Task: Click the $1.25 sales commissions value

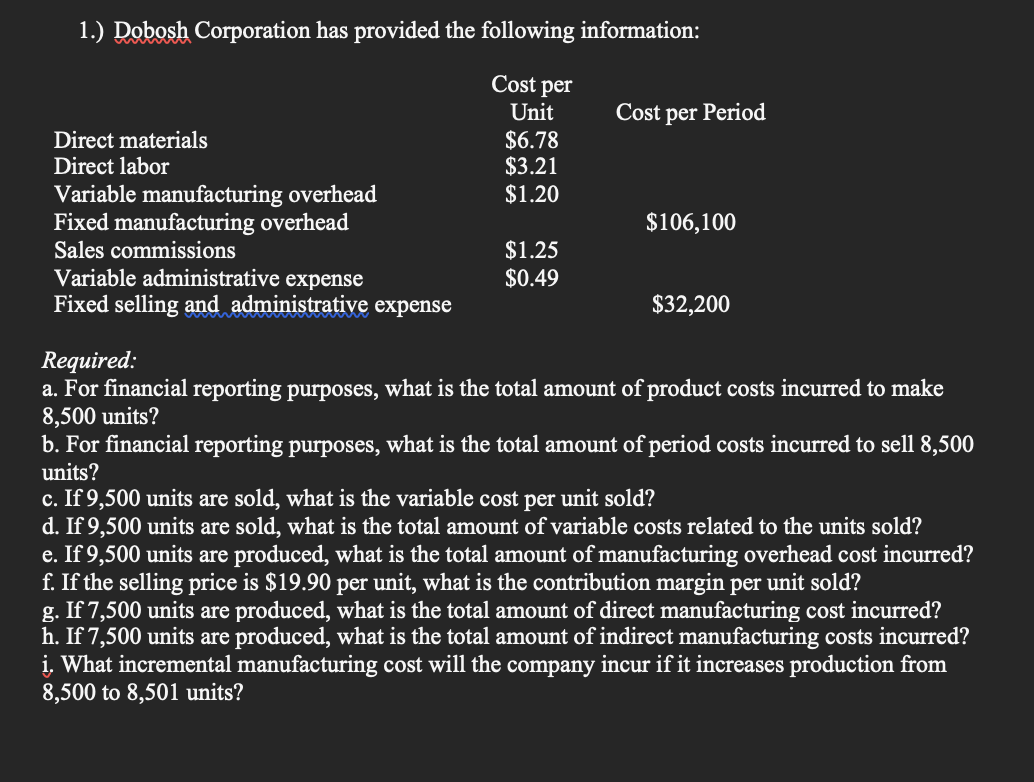Action: [x=532, y=250]
